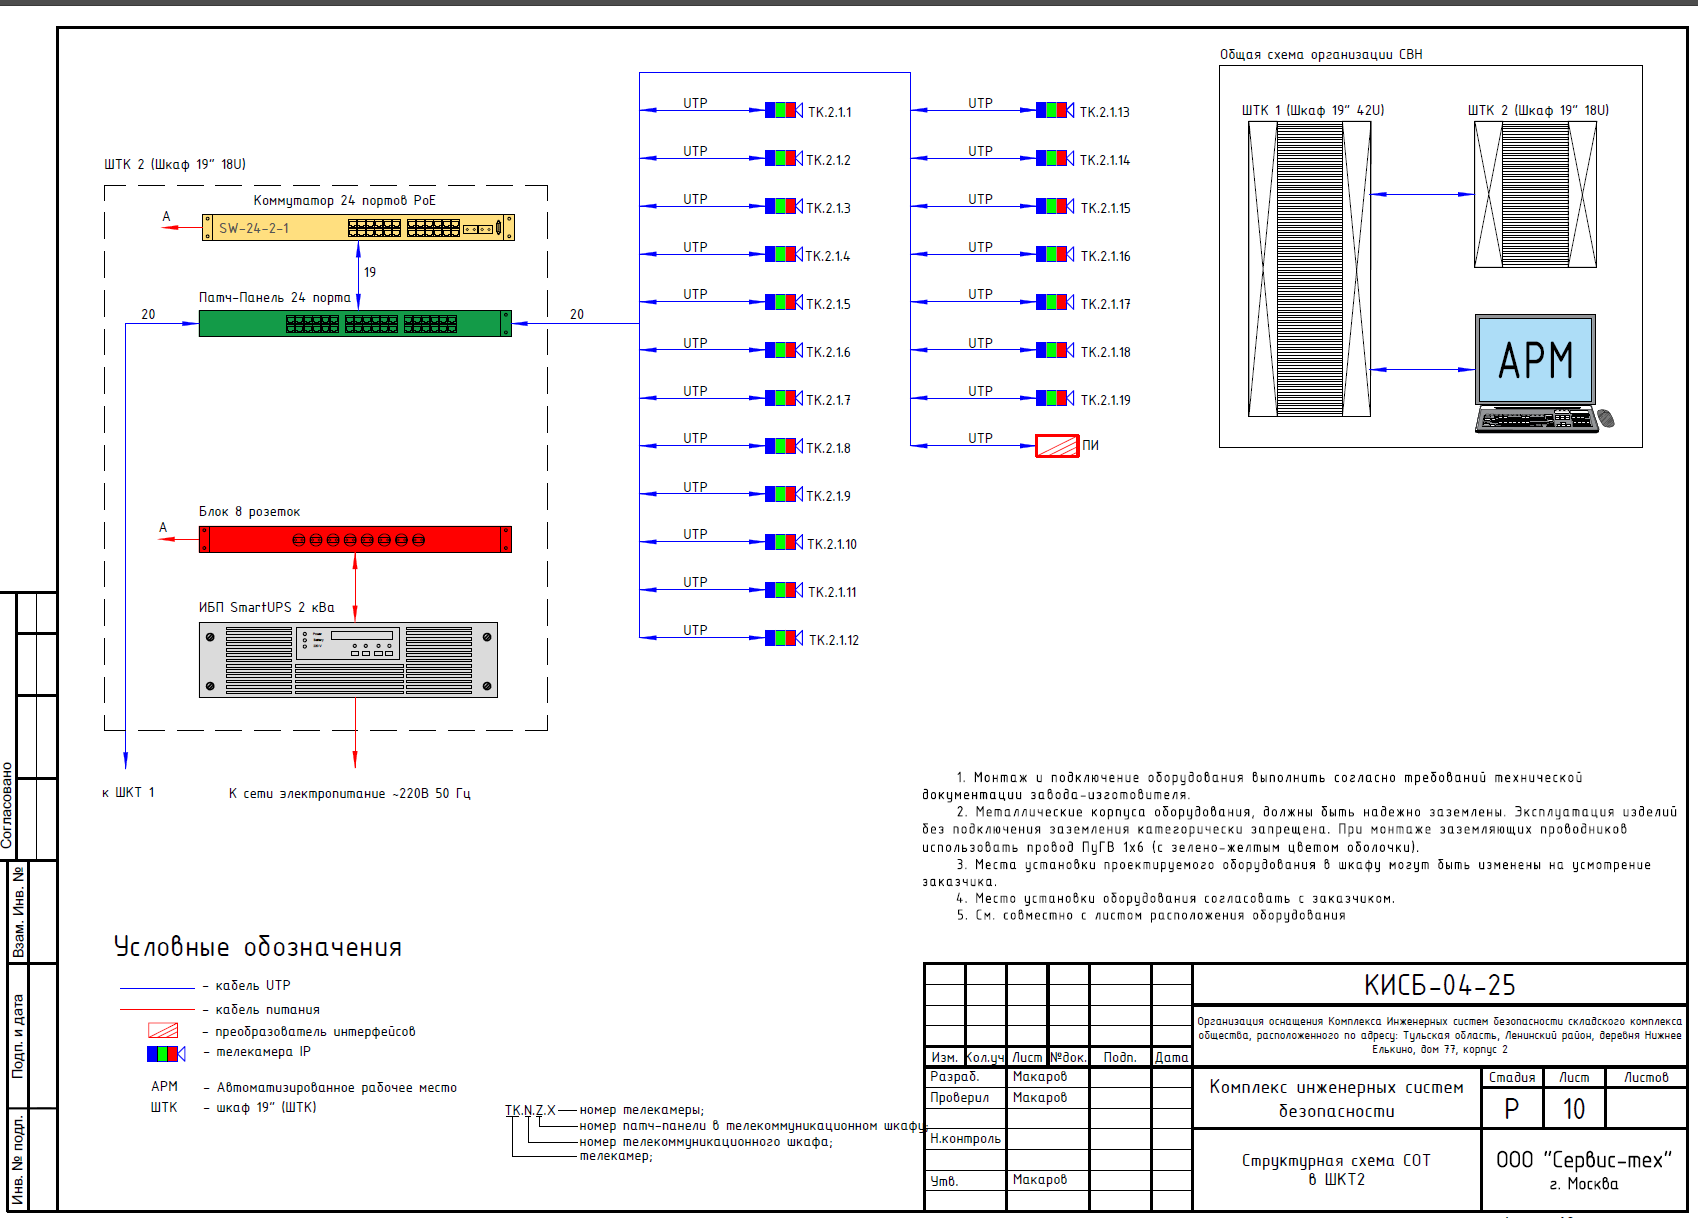Click the ШТК 2 18U cabinet in overview

[1535, 194]
